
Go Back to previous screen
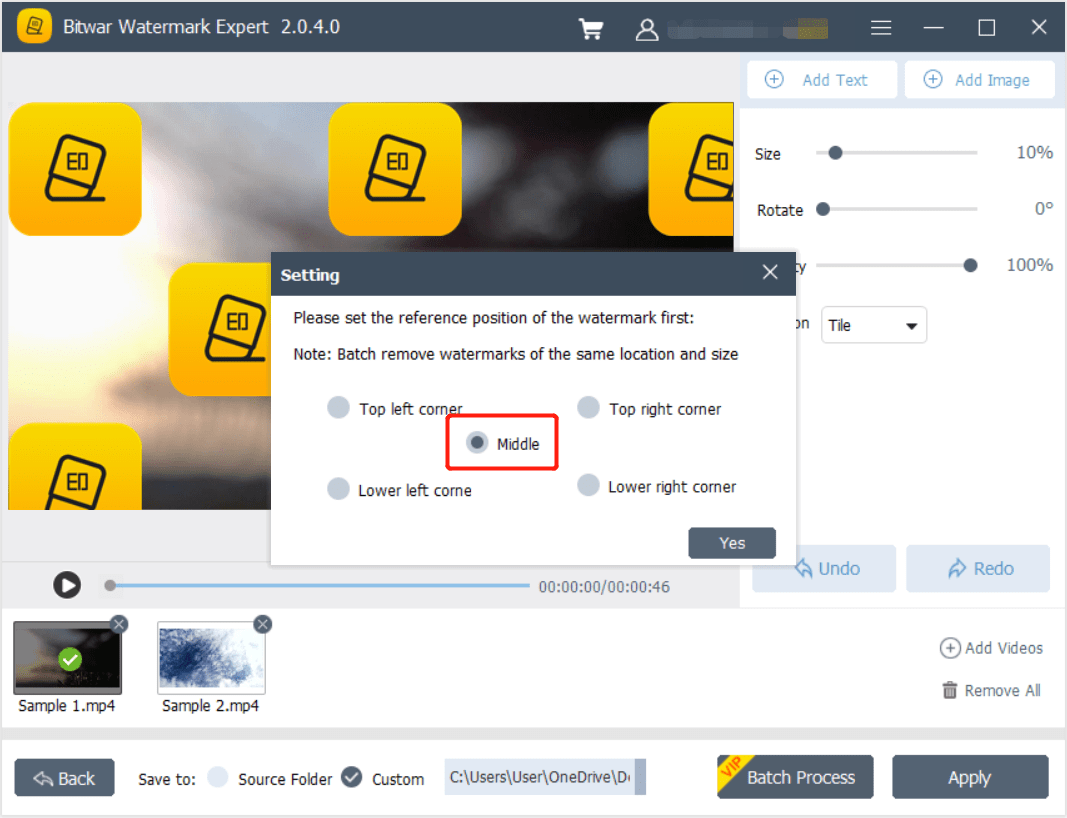65,778
